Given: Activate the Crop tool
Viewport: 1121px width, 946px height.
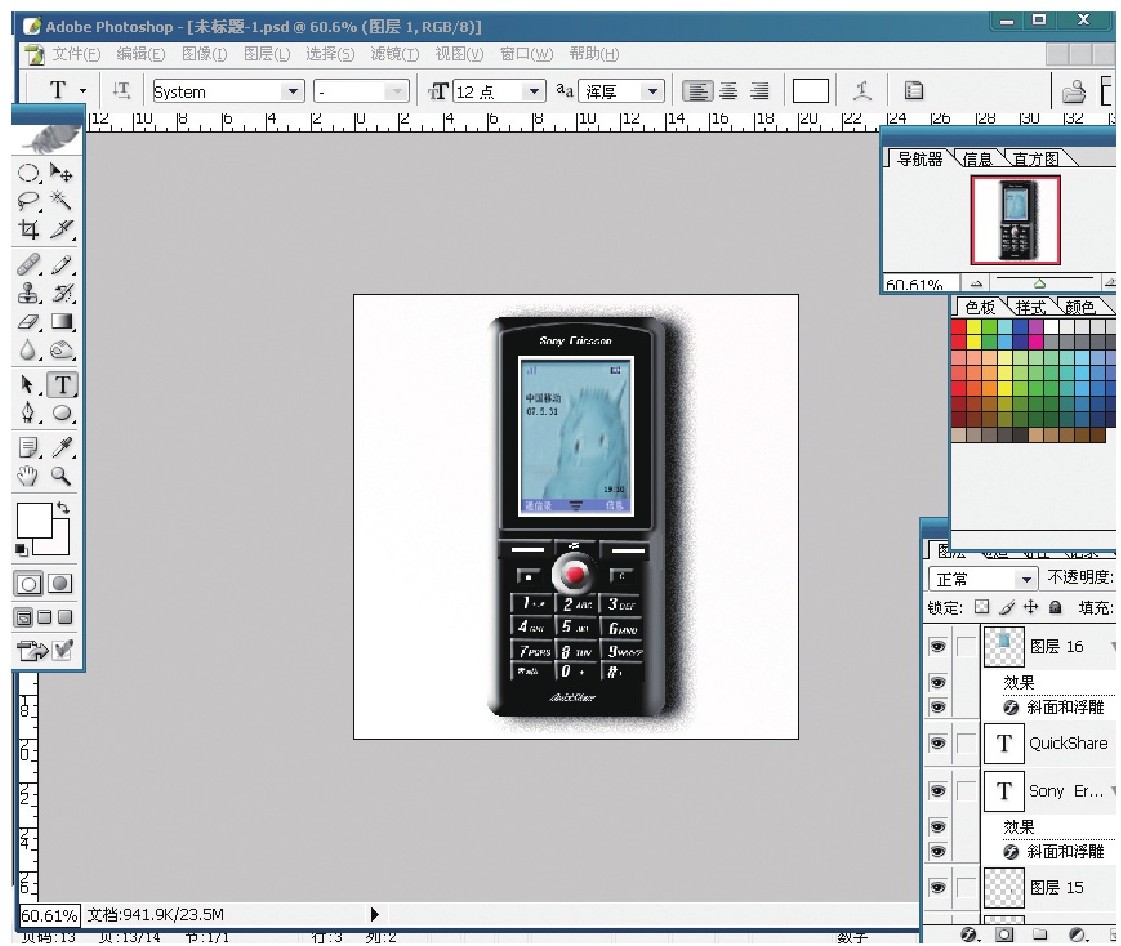Looking at the screenshot, I should tap(29, 230).
